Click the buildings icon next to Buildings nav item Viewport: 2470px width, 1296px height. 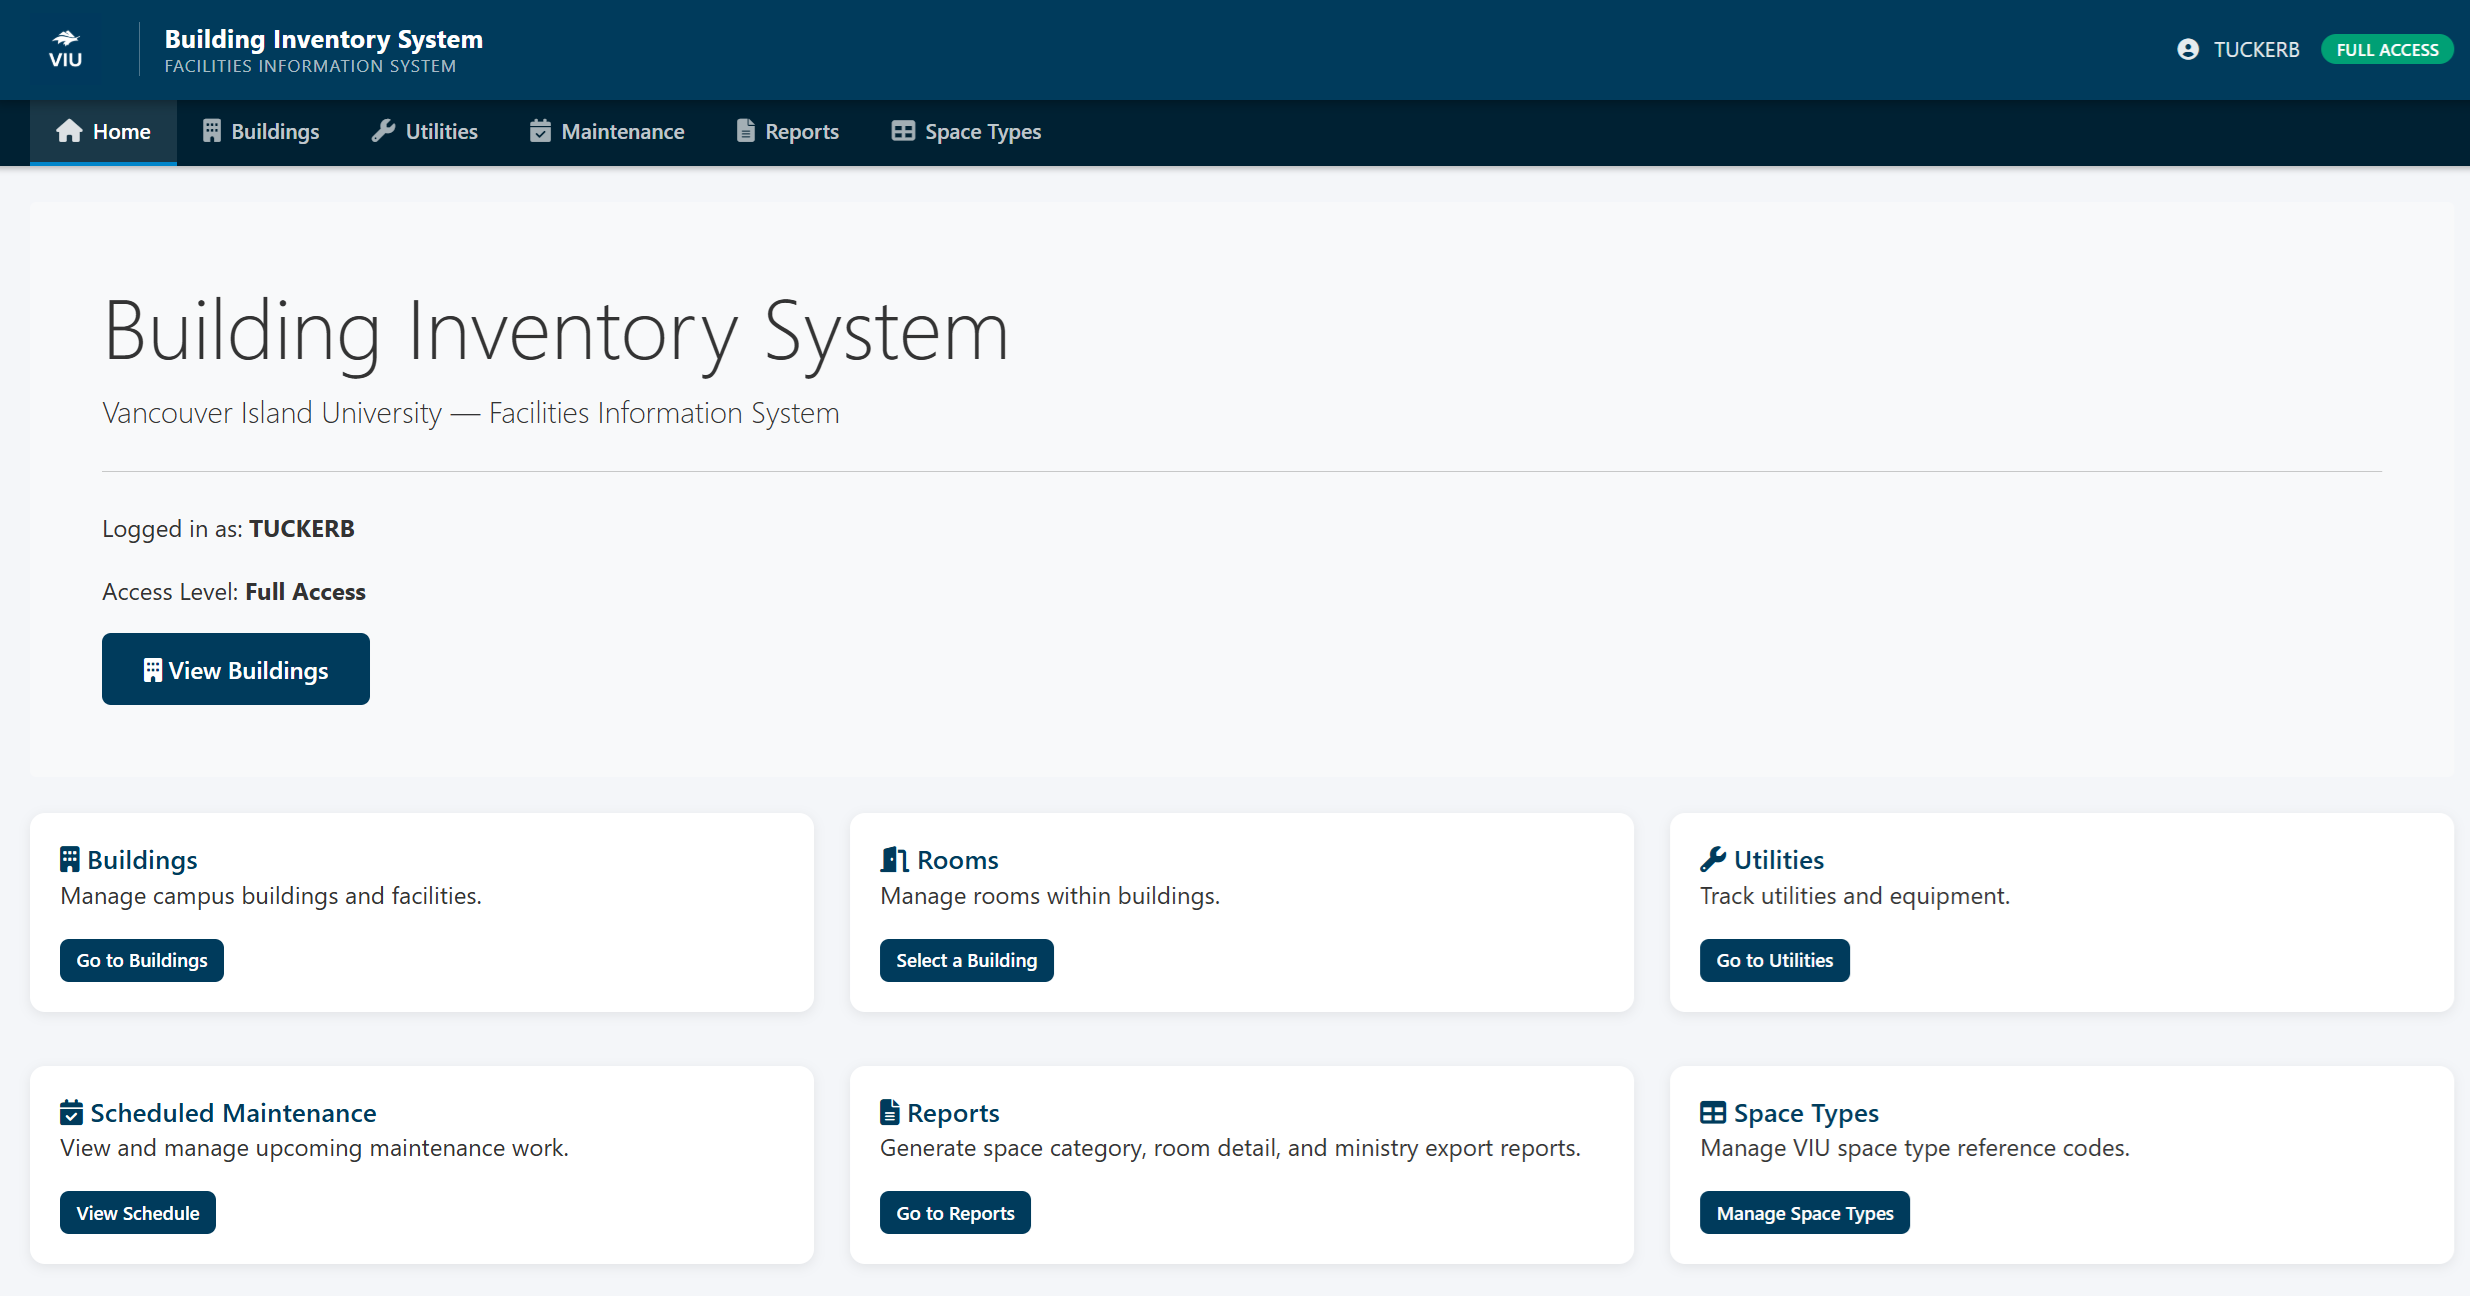210,130
